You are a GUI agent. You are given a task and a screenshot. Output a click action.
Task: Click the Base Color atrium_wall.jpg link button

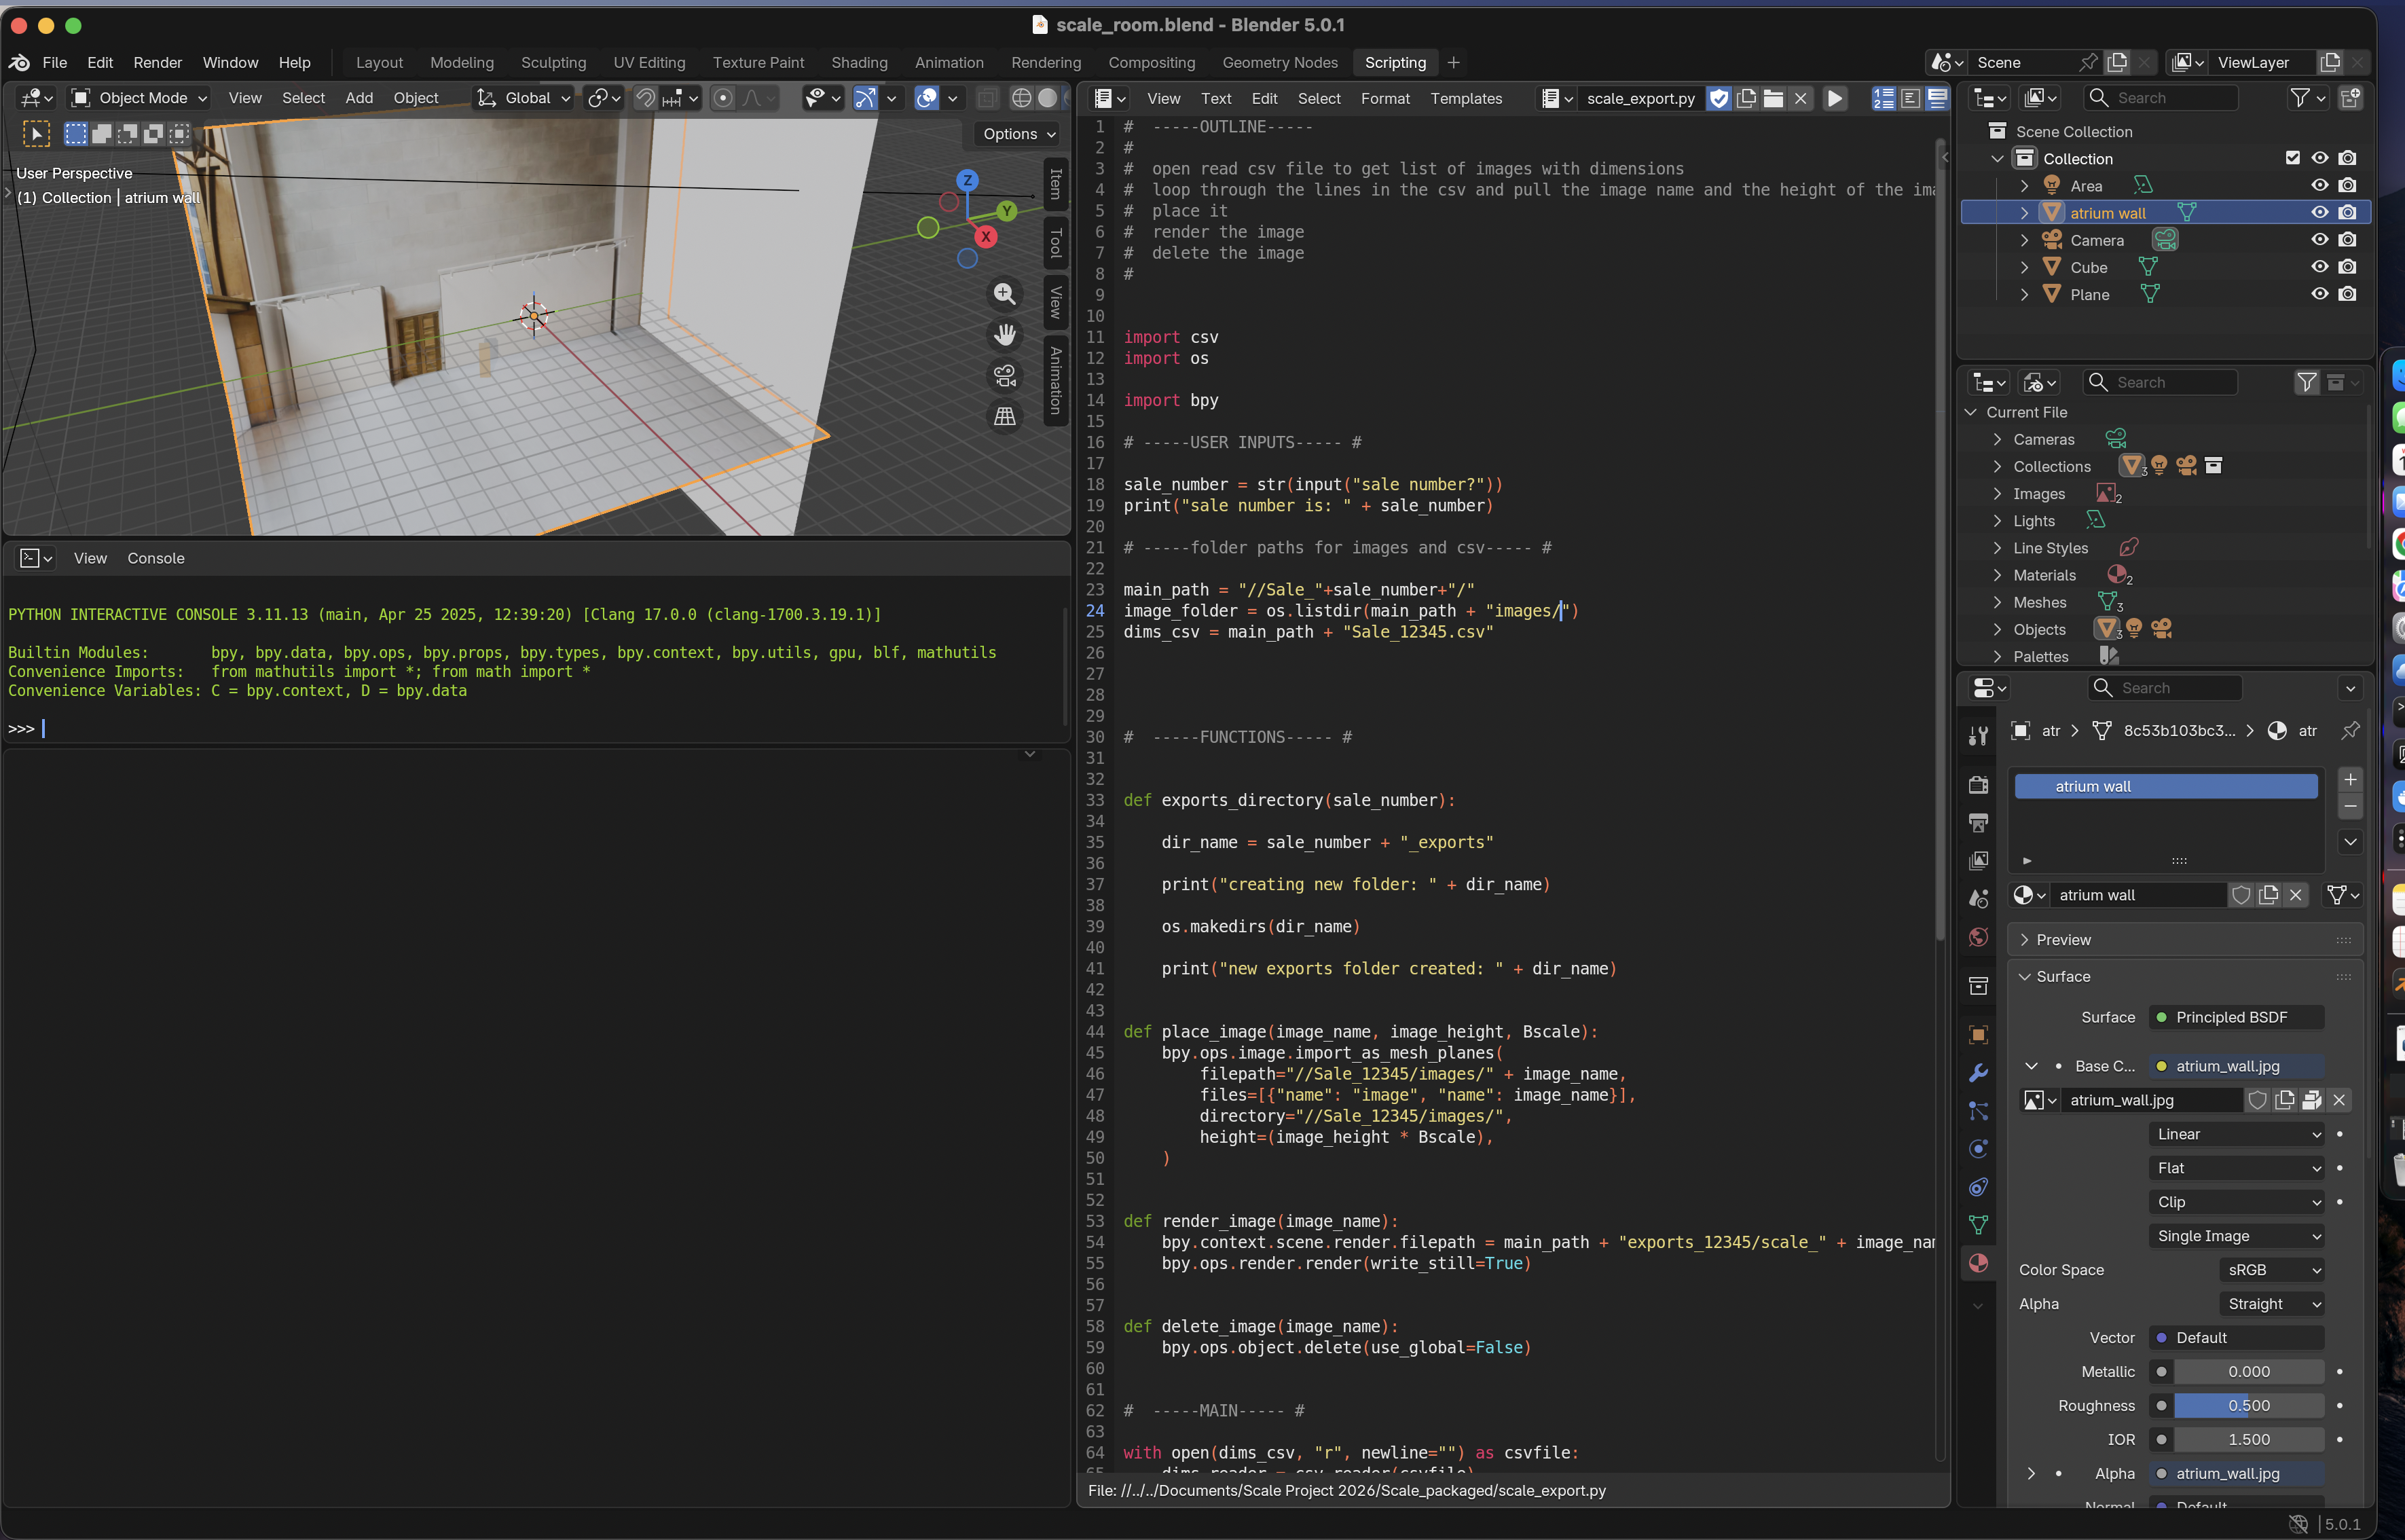(x=2236, y=1066)
